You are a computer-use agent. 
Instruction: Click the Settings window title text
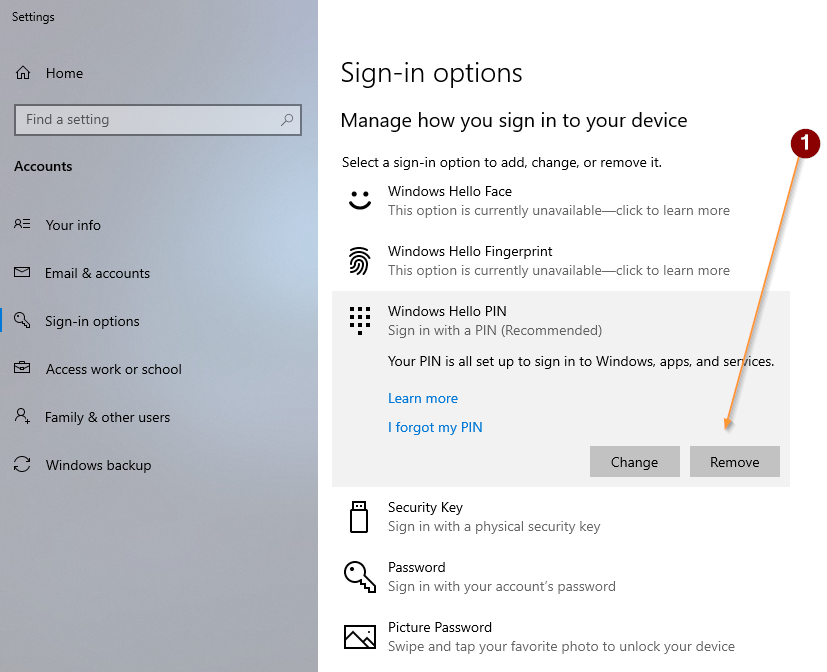(33, 17)
